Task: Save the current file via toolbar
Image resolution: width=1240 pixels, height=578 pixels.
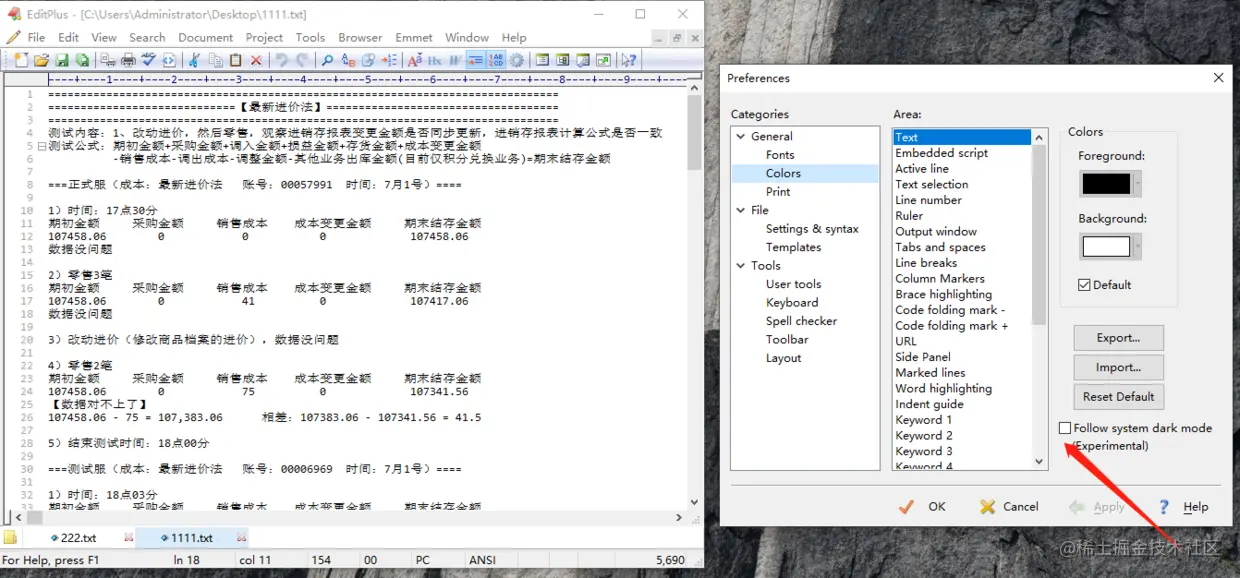Action: coord(62,60)
